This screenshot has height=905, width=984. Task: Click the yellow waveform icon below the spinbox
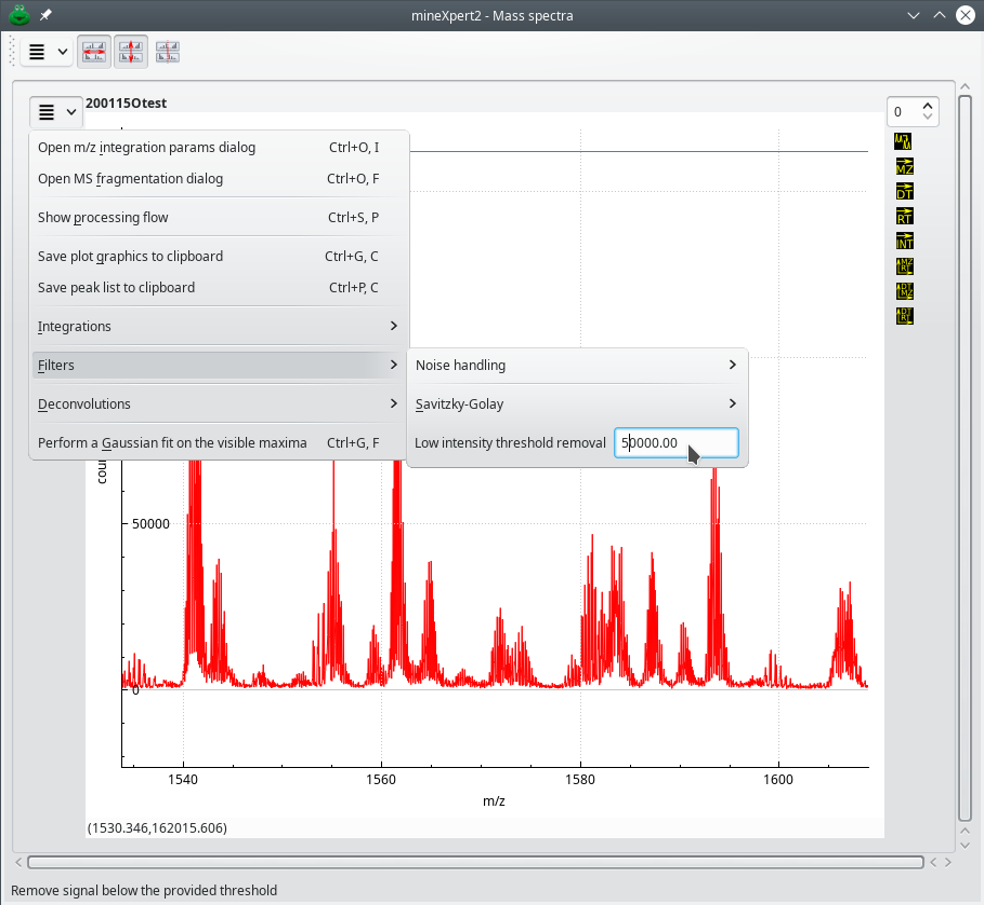point(903,142)
